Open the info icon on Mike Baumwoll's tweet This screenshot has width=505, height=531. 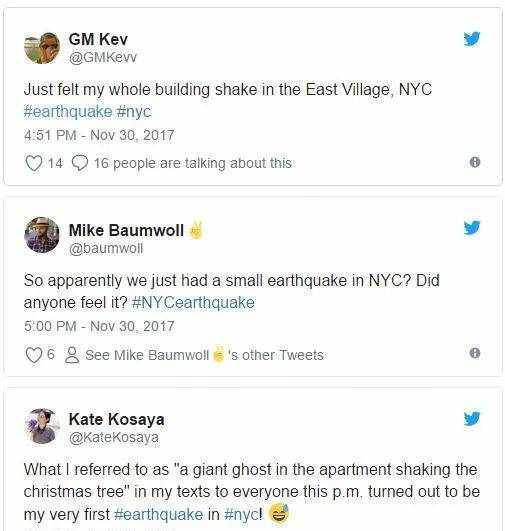475,353
